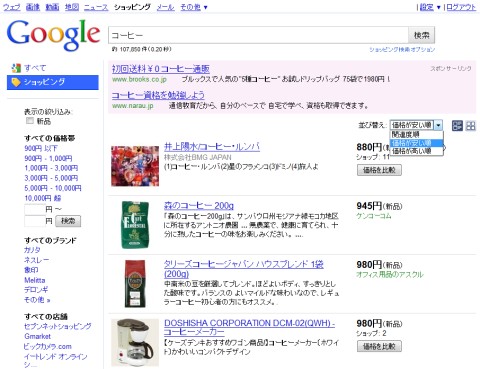Image resolution: width=480 pixels, height=369 pixels.
Task: Open coffee maker product thumbnail
Action: pos(135,342)
